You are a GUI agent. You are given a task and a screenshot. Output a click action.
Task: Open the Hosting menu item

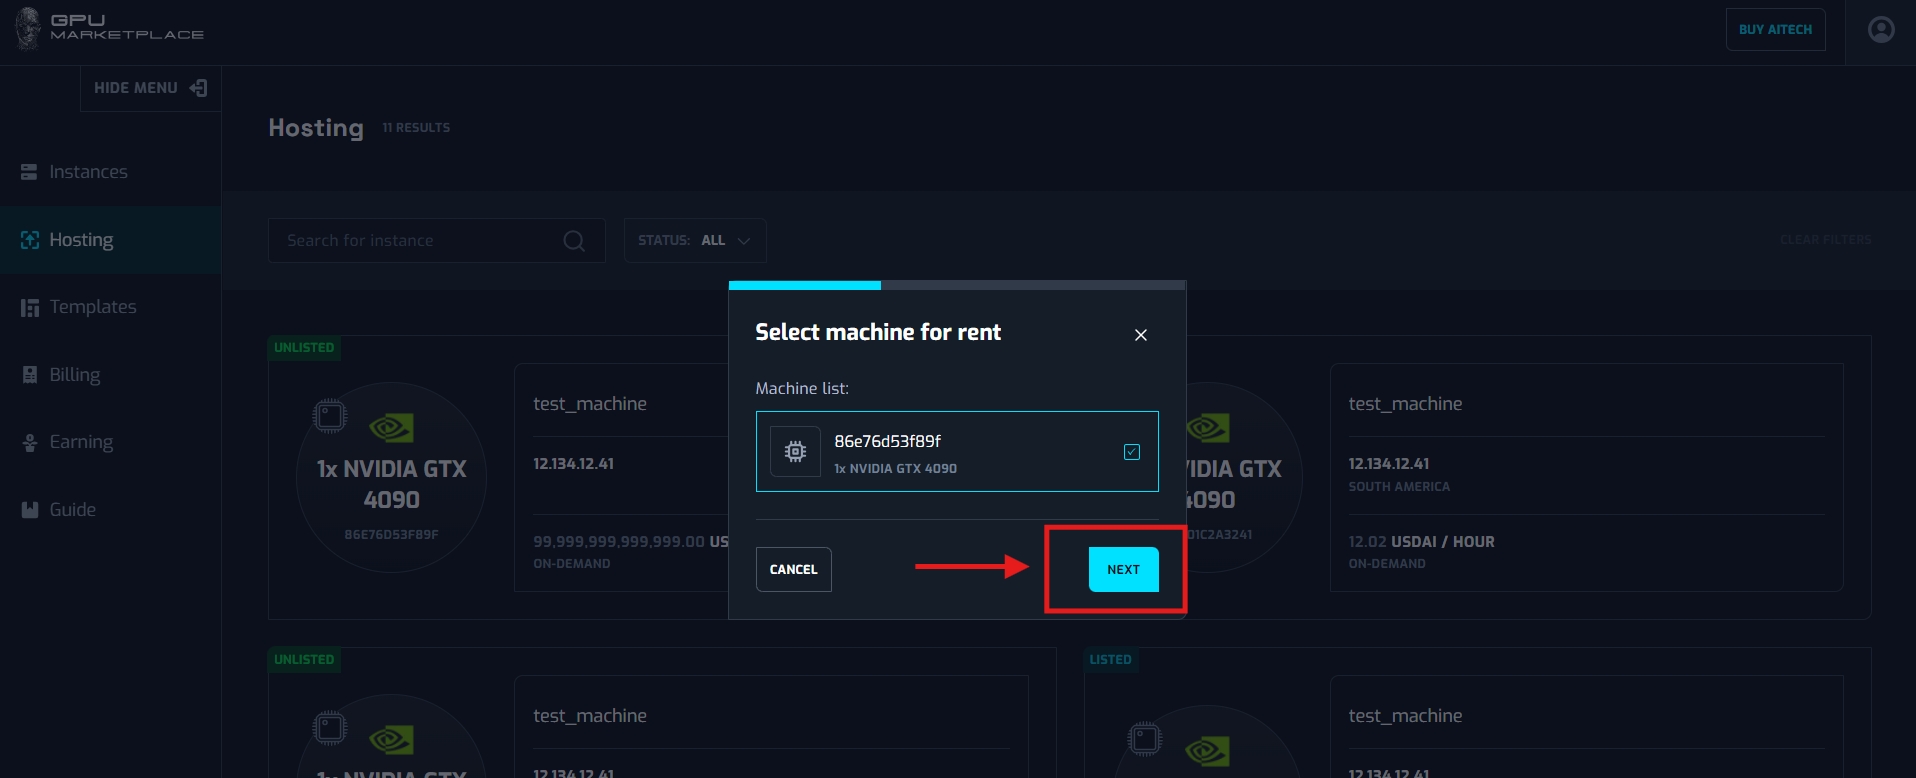pyautogui.click(x=81, y=240)
